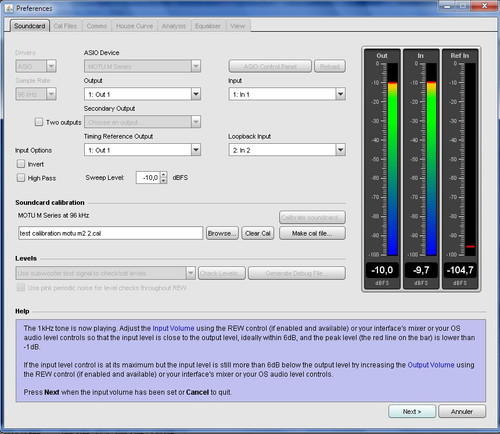Viewport: 500px width, 434px height.
Task: Click the -9,7 In dBFS readout
Action: pos(421,270)
